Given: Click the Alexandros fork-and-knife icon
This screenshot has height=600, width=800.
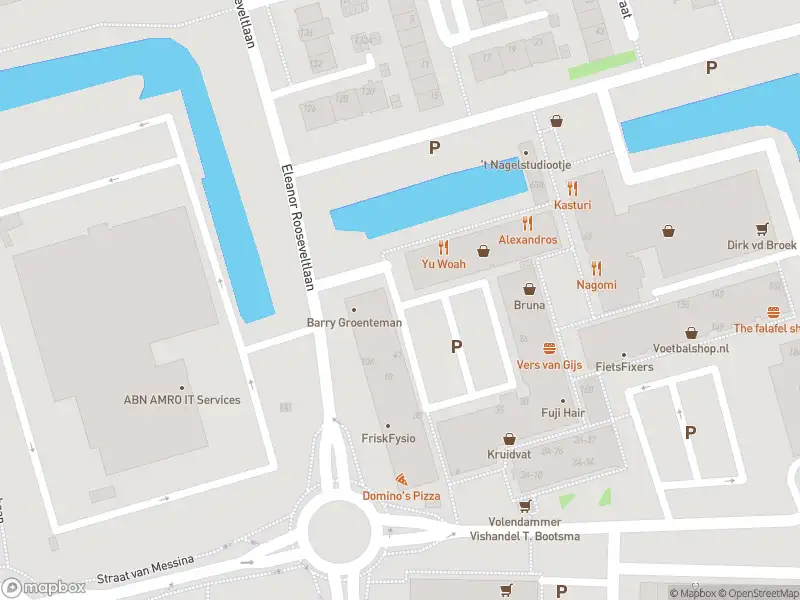Looking at the screenshot, I should [x=528, y=223].
